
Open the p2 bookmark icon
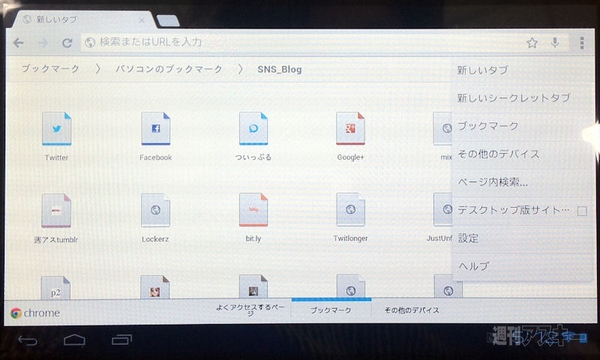(55, 288)
